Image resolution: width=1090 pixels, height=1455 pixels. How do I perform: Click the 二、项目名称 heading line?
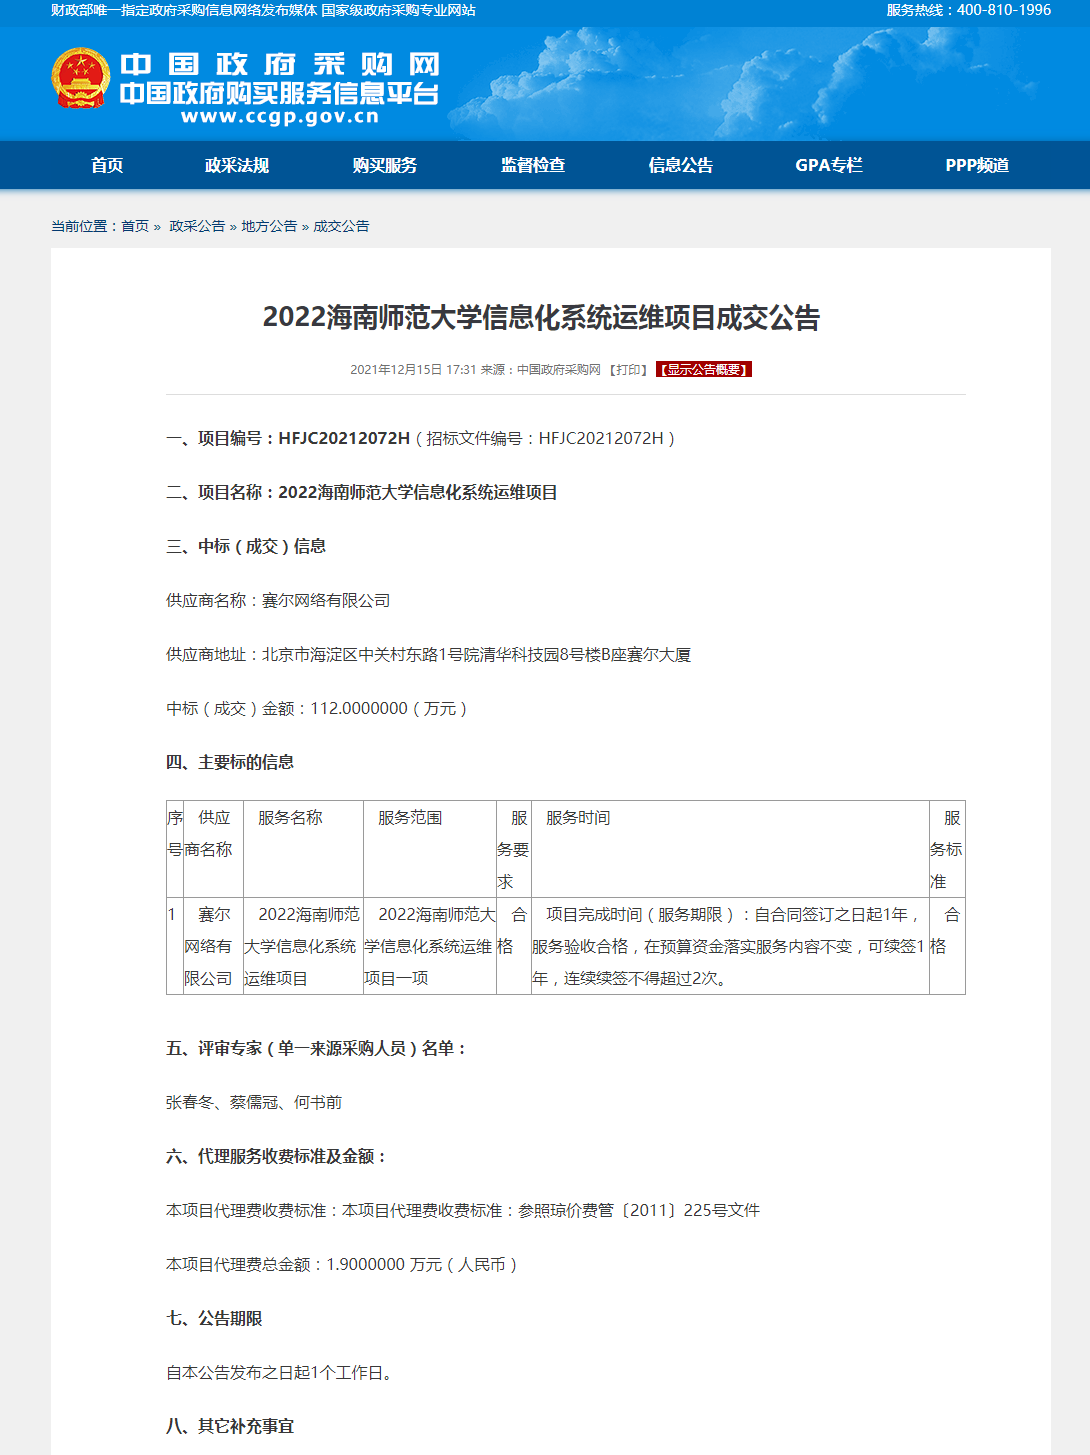[x=362, y=492]
